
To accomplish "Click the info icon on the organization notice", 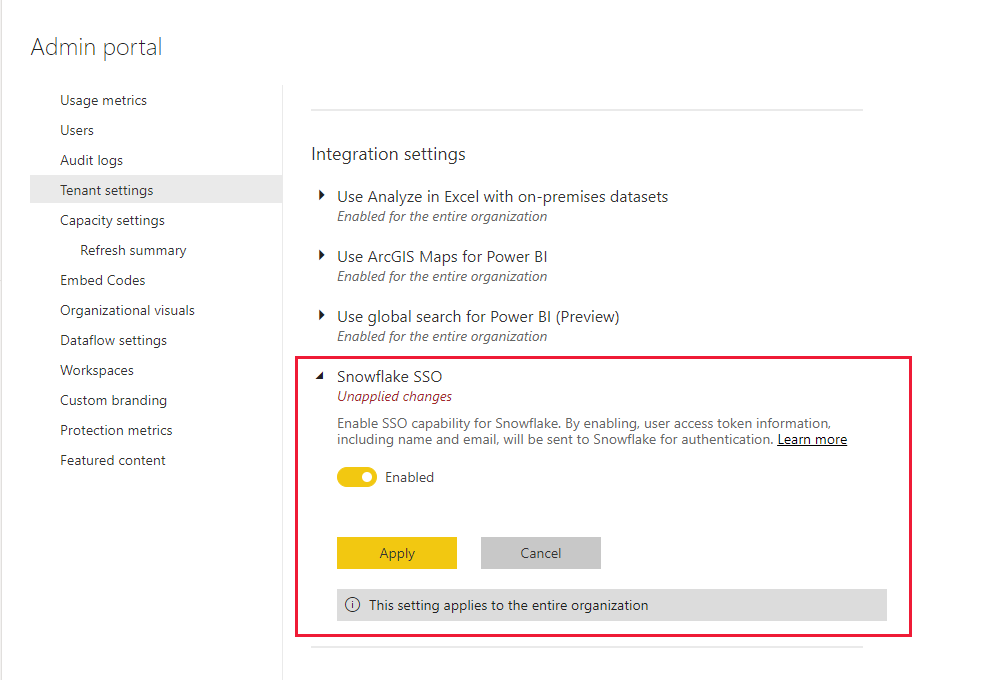I will 352,605.
